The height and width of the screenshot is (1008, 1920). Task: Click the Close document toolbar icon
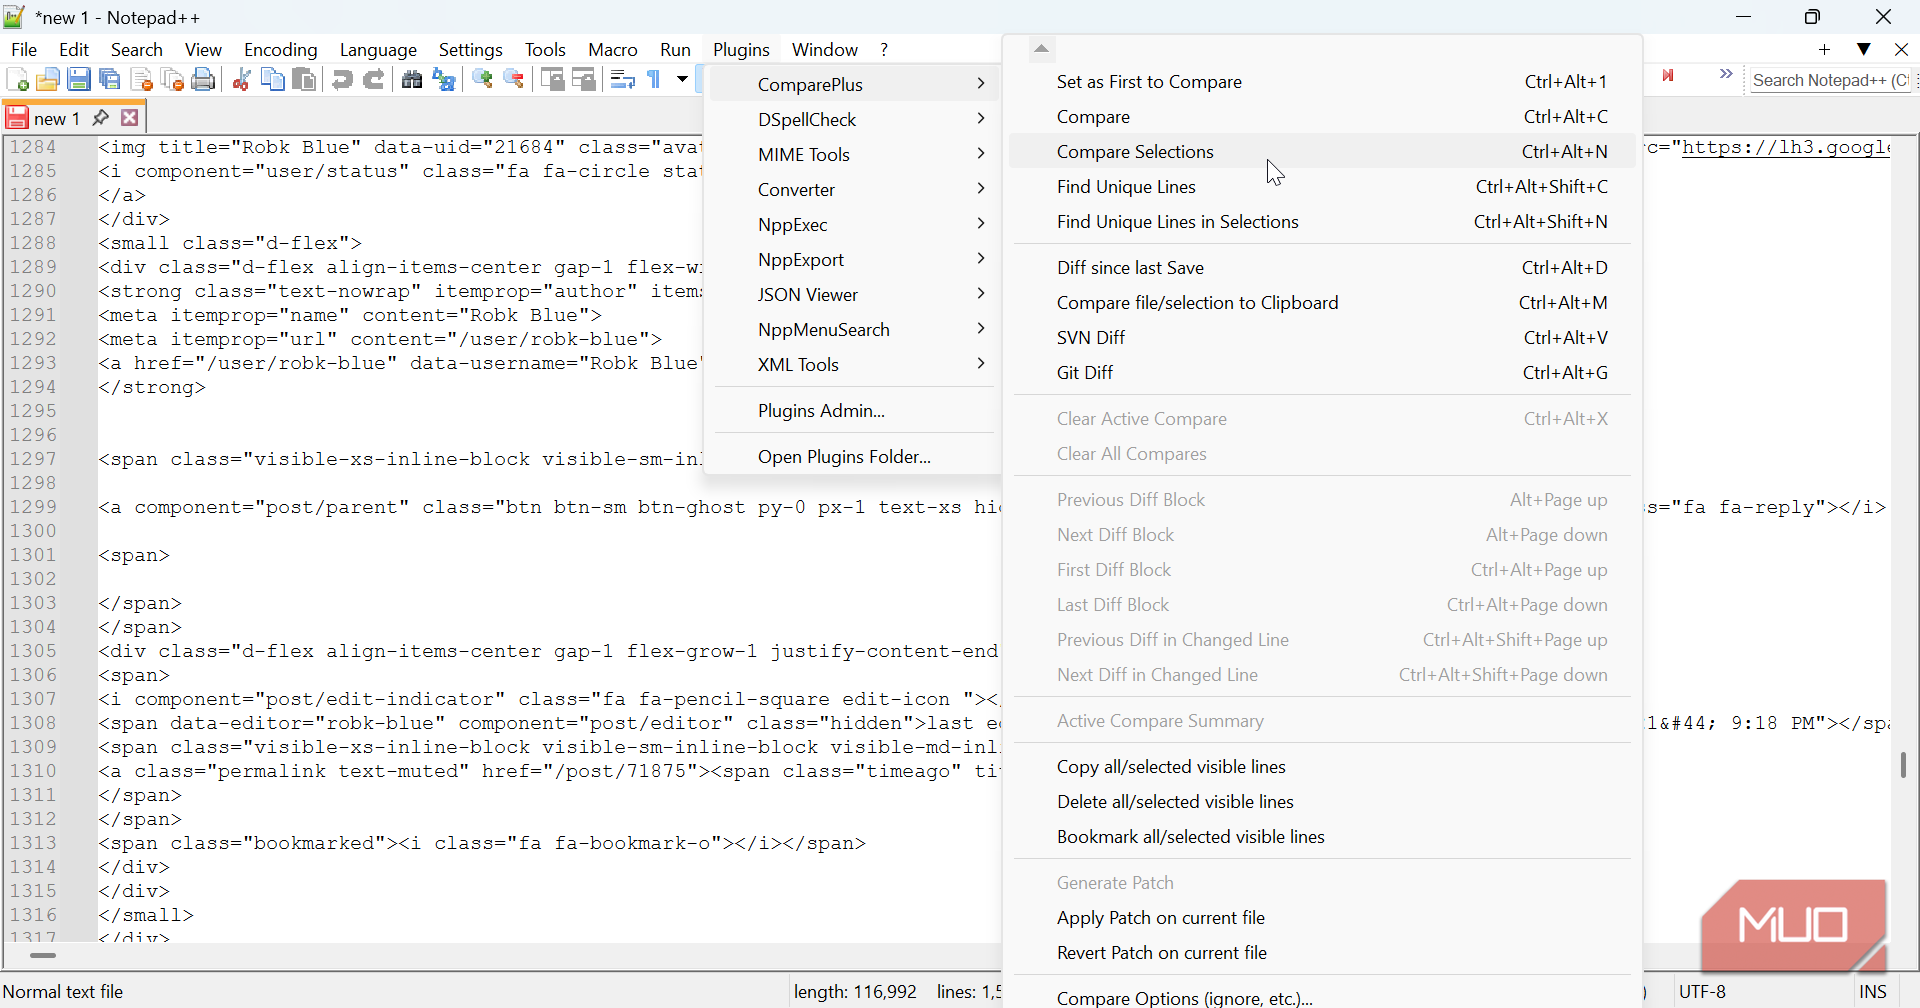pyautogui.click(x=142, y=80)
